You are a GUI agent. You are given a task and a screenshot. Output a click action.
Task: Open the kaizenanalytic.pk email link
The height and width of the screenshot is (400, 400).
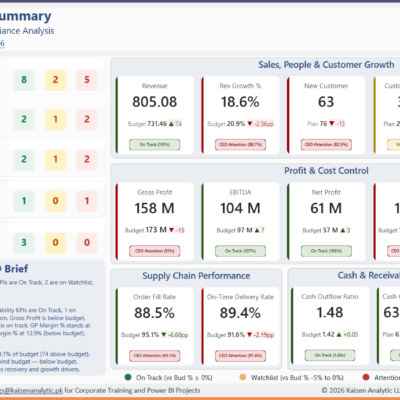point(31,390)
